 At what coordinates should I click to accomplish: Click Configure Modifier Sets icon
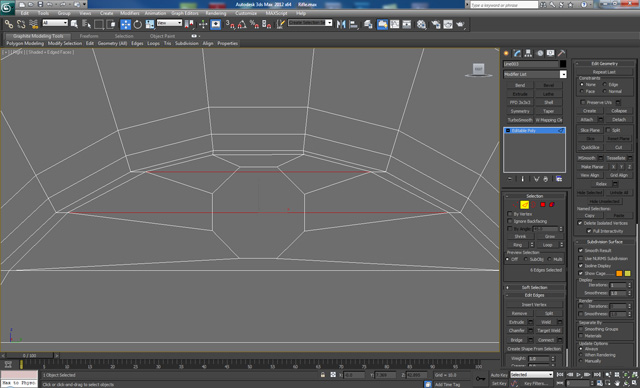click(x=559, y=179)
